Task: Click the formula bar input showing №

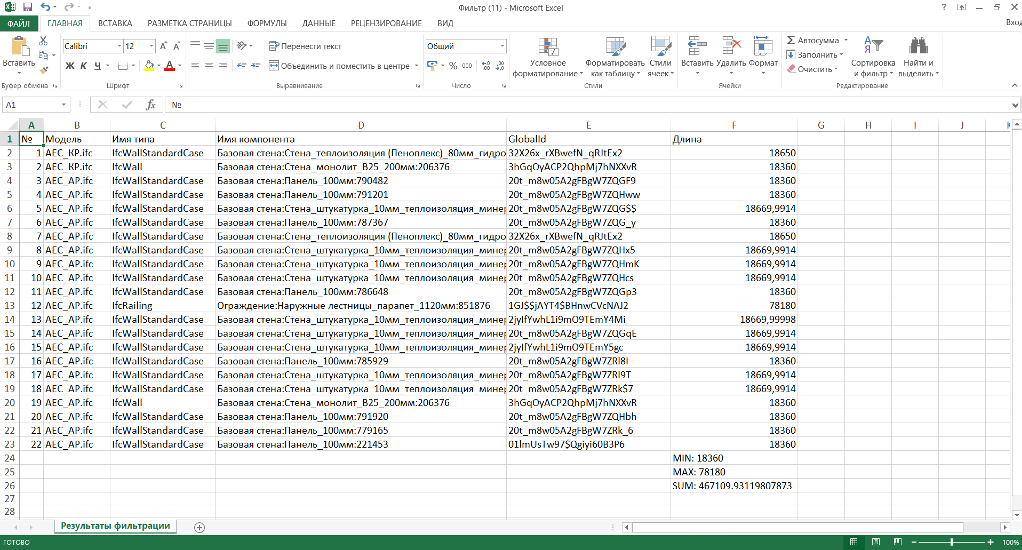Action: [590, 104]
